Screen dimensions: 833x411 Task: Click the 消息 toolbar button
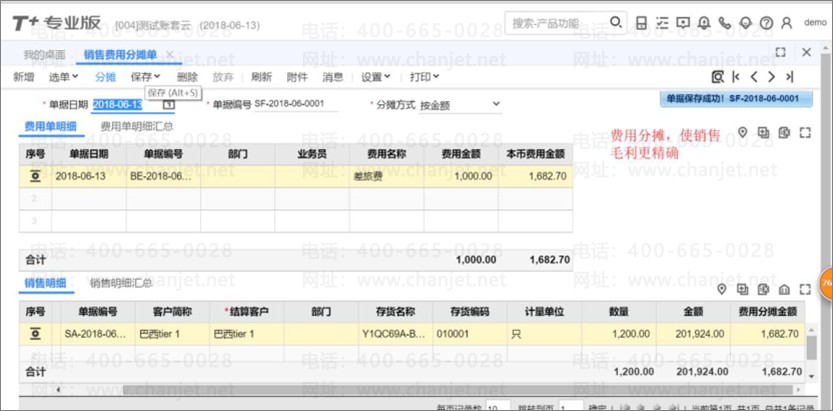pyautogui.click(x=333, y=77)
